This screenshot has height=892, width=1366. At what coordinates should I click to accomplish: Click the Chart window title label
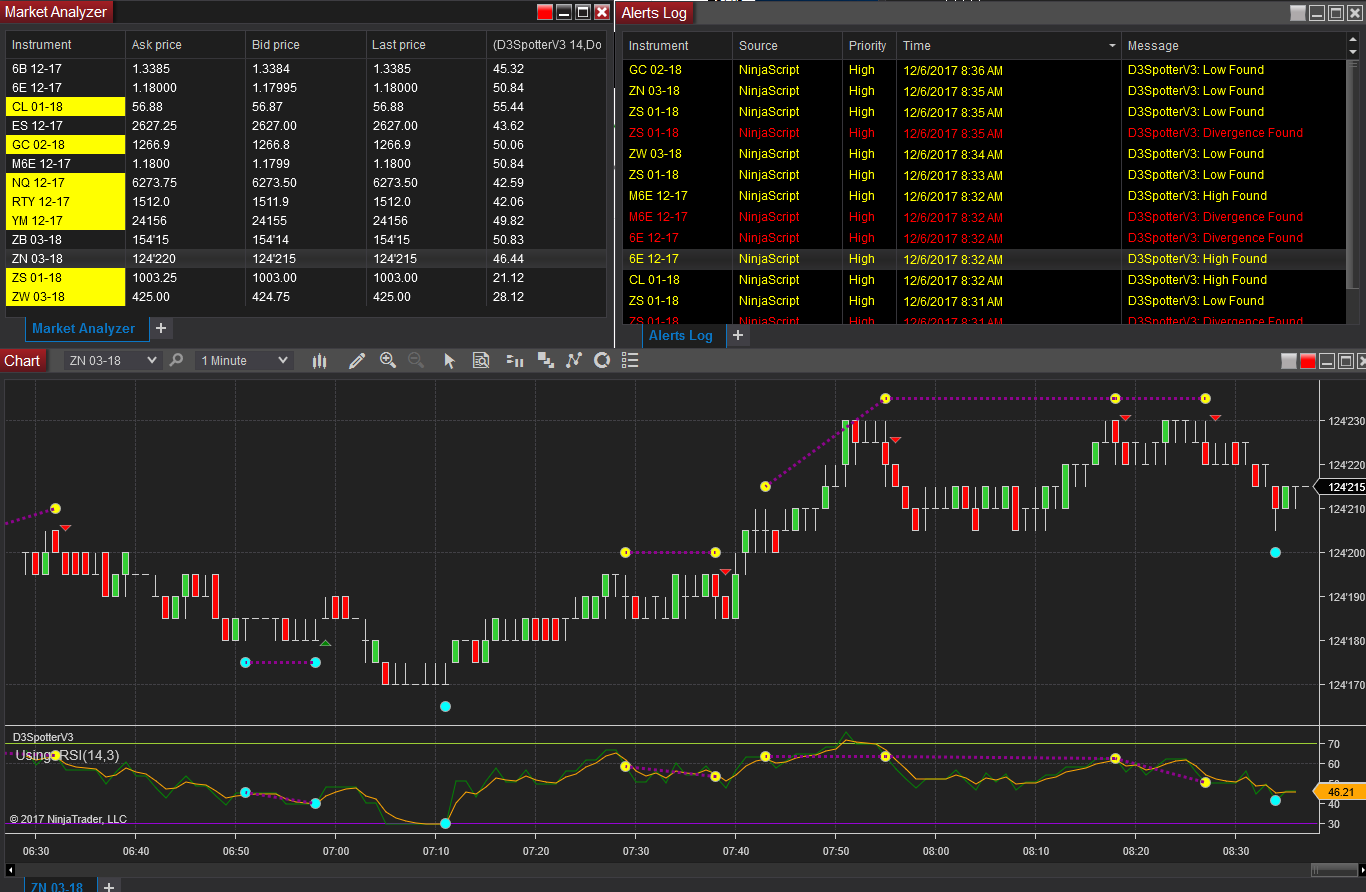[22, 361]
